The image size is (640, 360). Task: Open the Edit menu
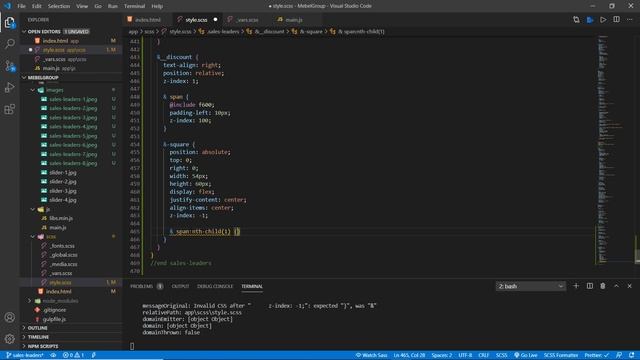(x=37, y=6)
